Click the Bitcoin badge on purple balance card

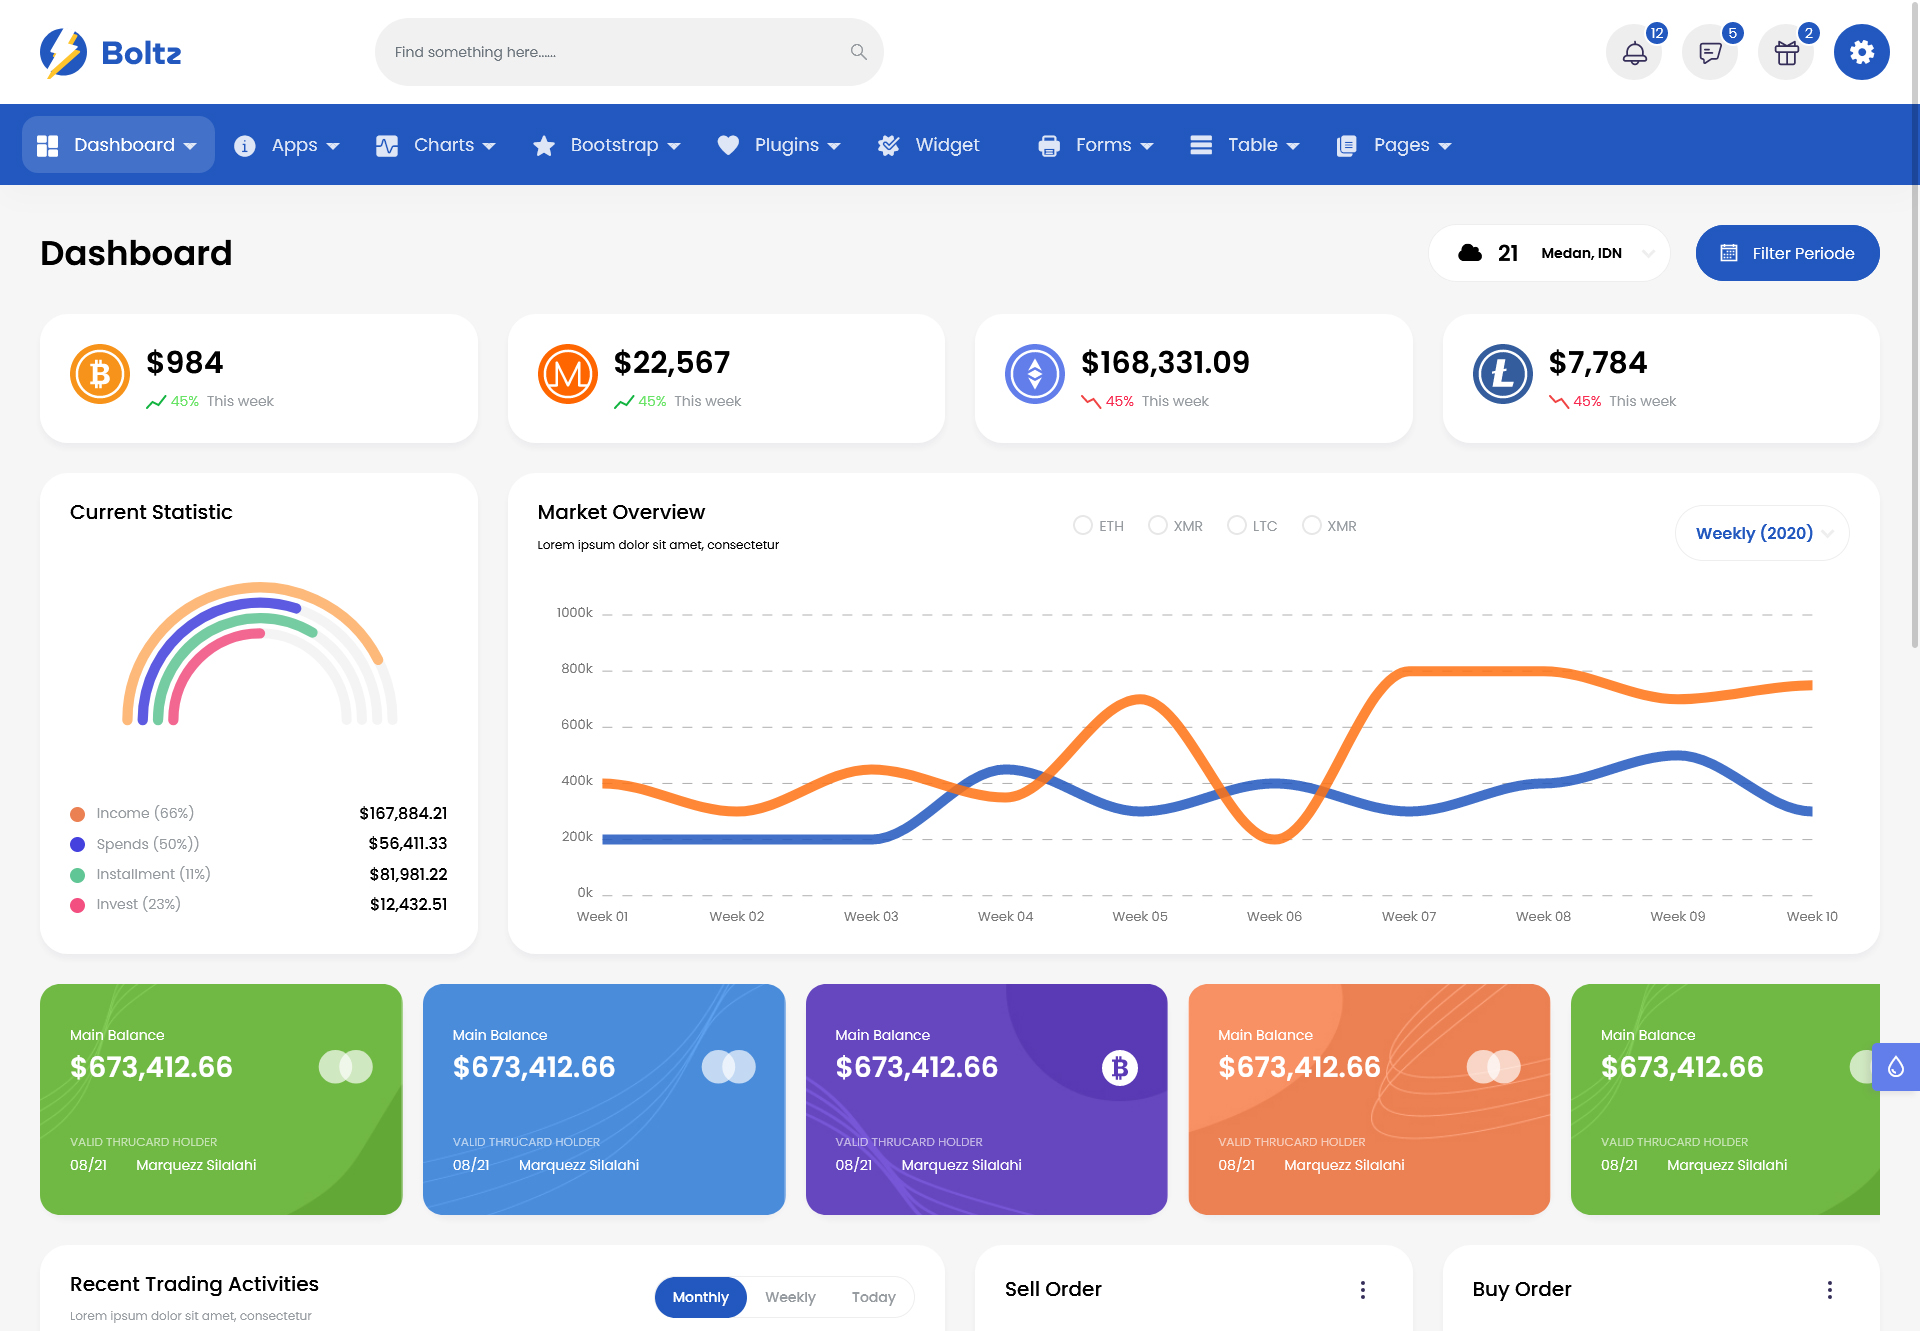(1120, 1068)
